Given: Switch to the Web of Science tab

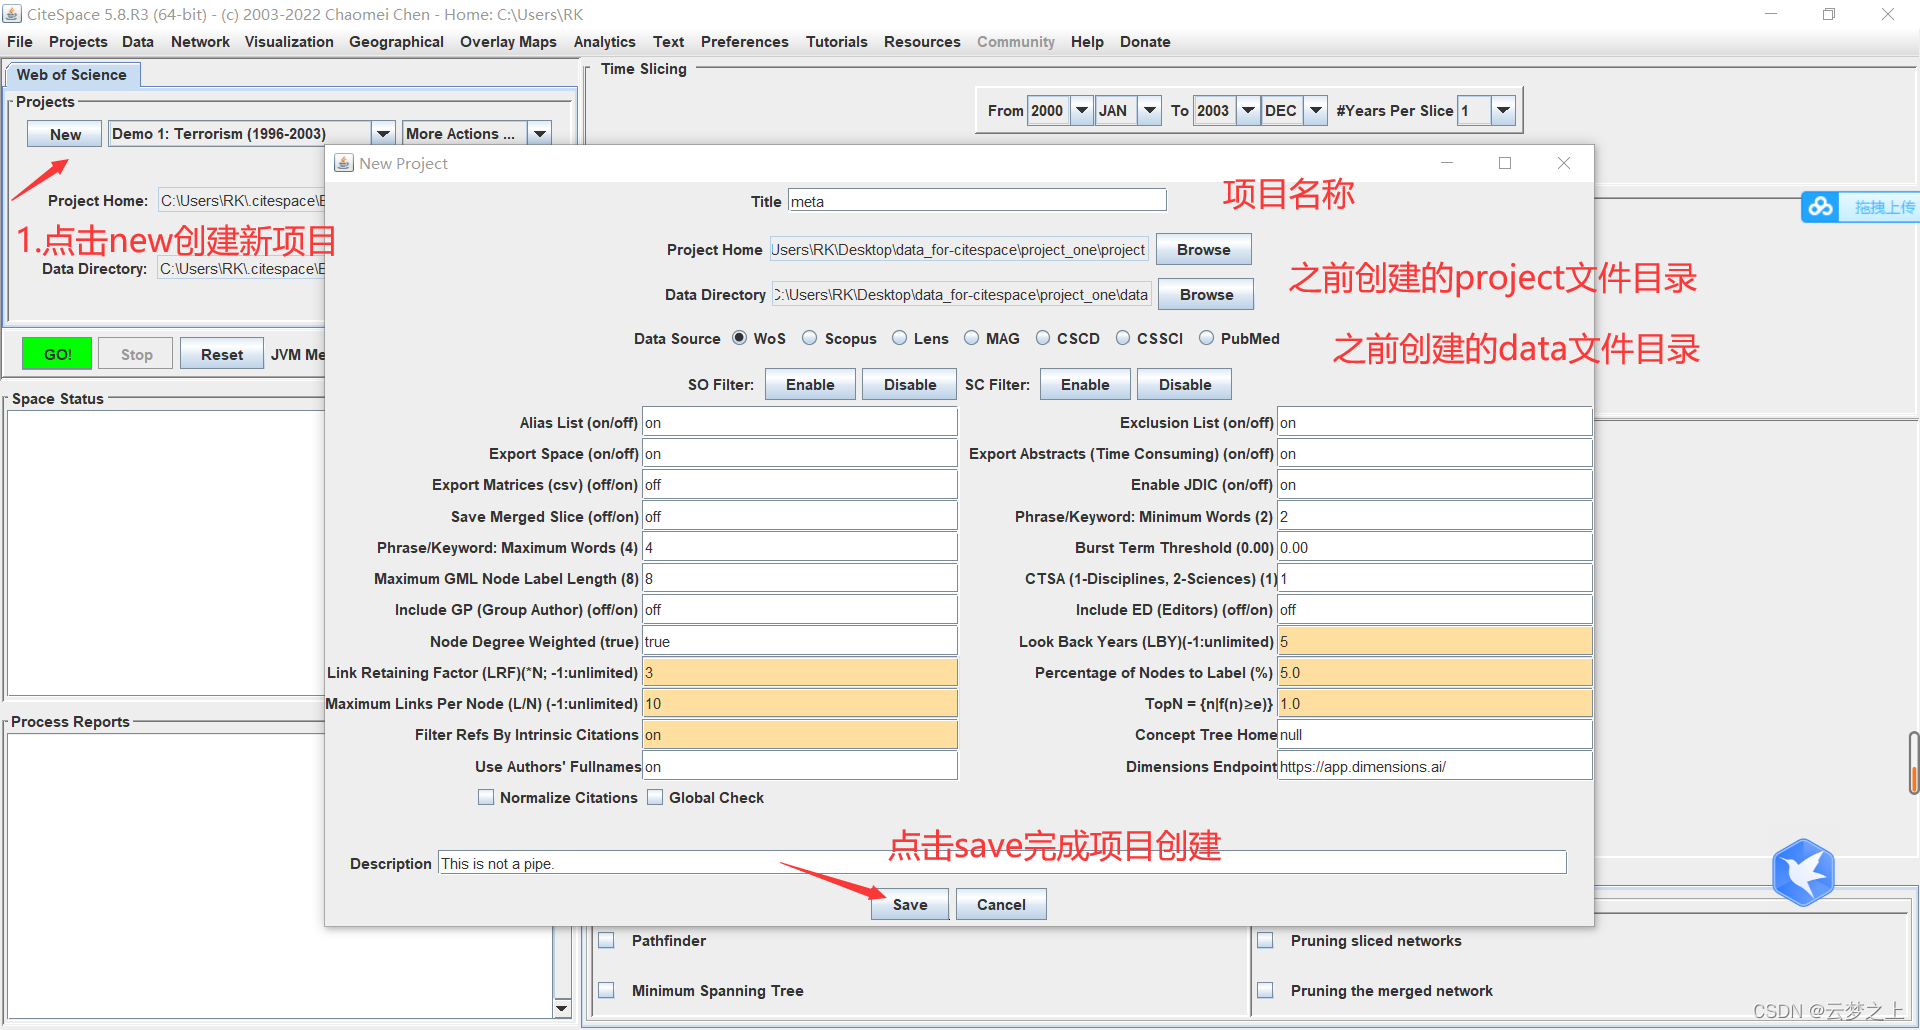Looking at the screenshot, I should (x=72, y=75).
